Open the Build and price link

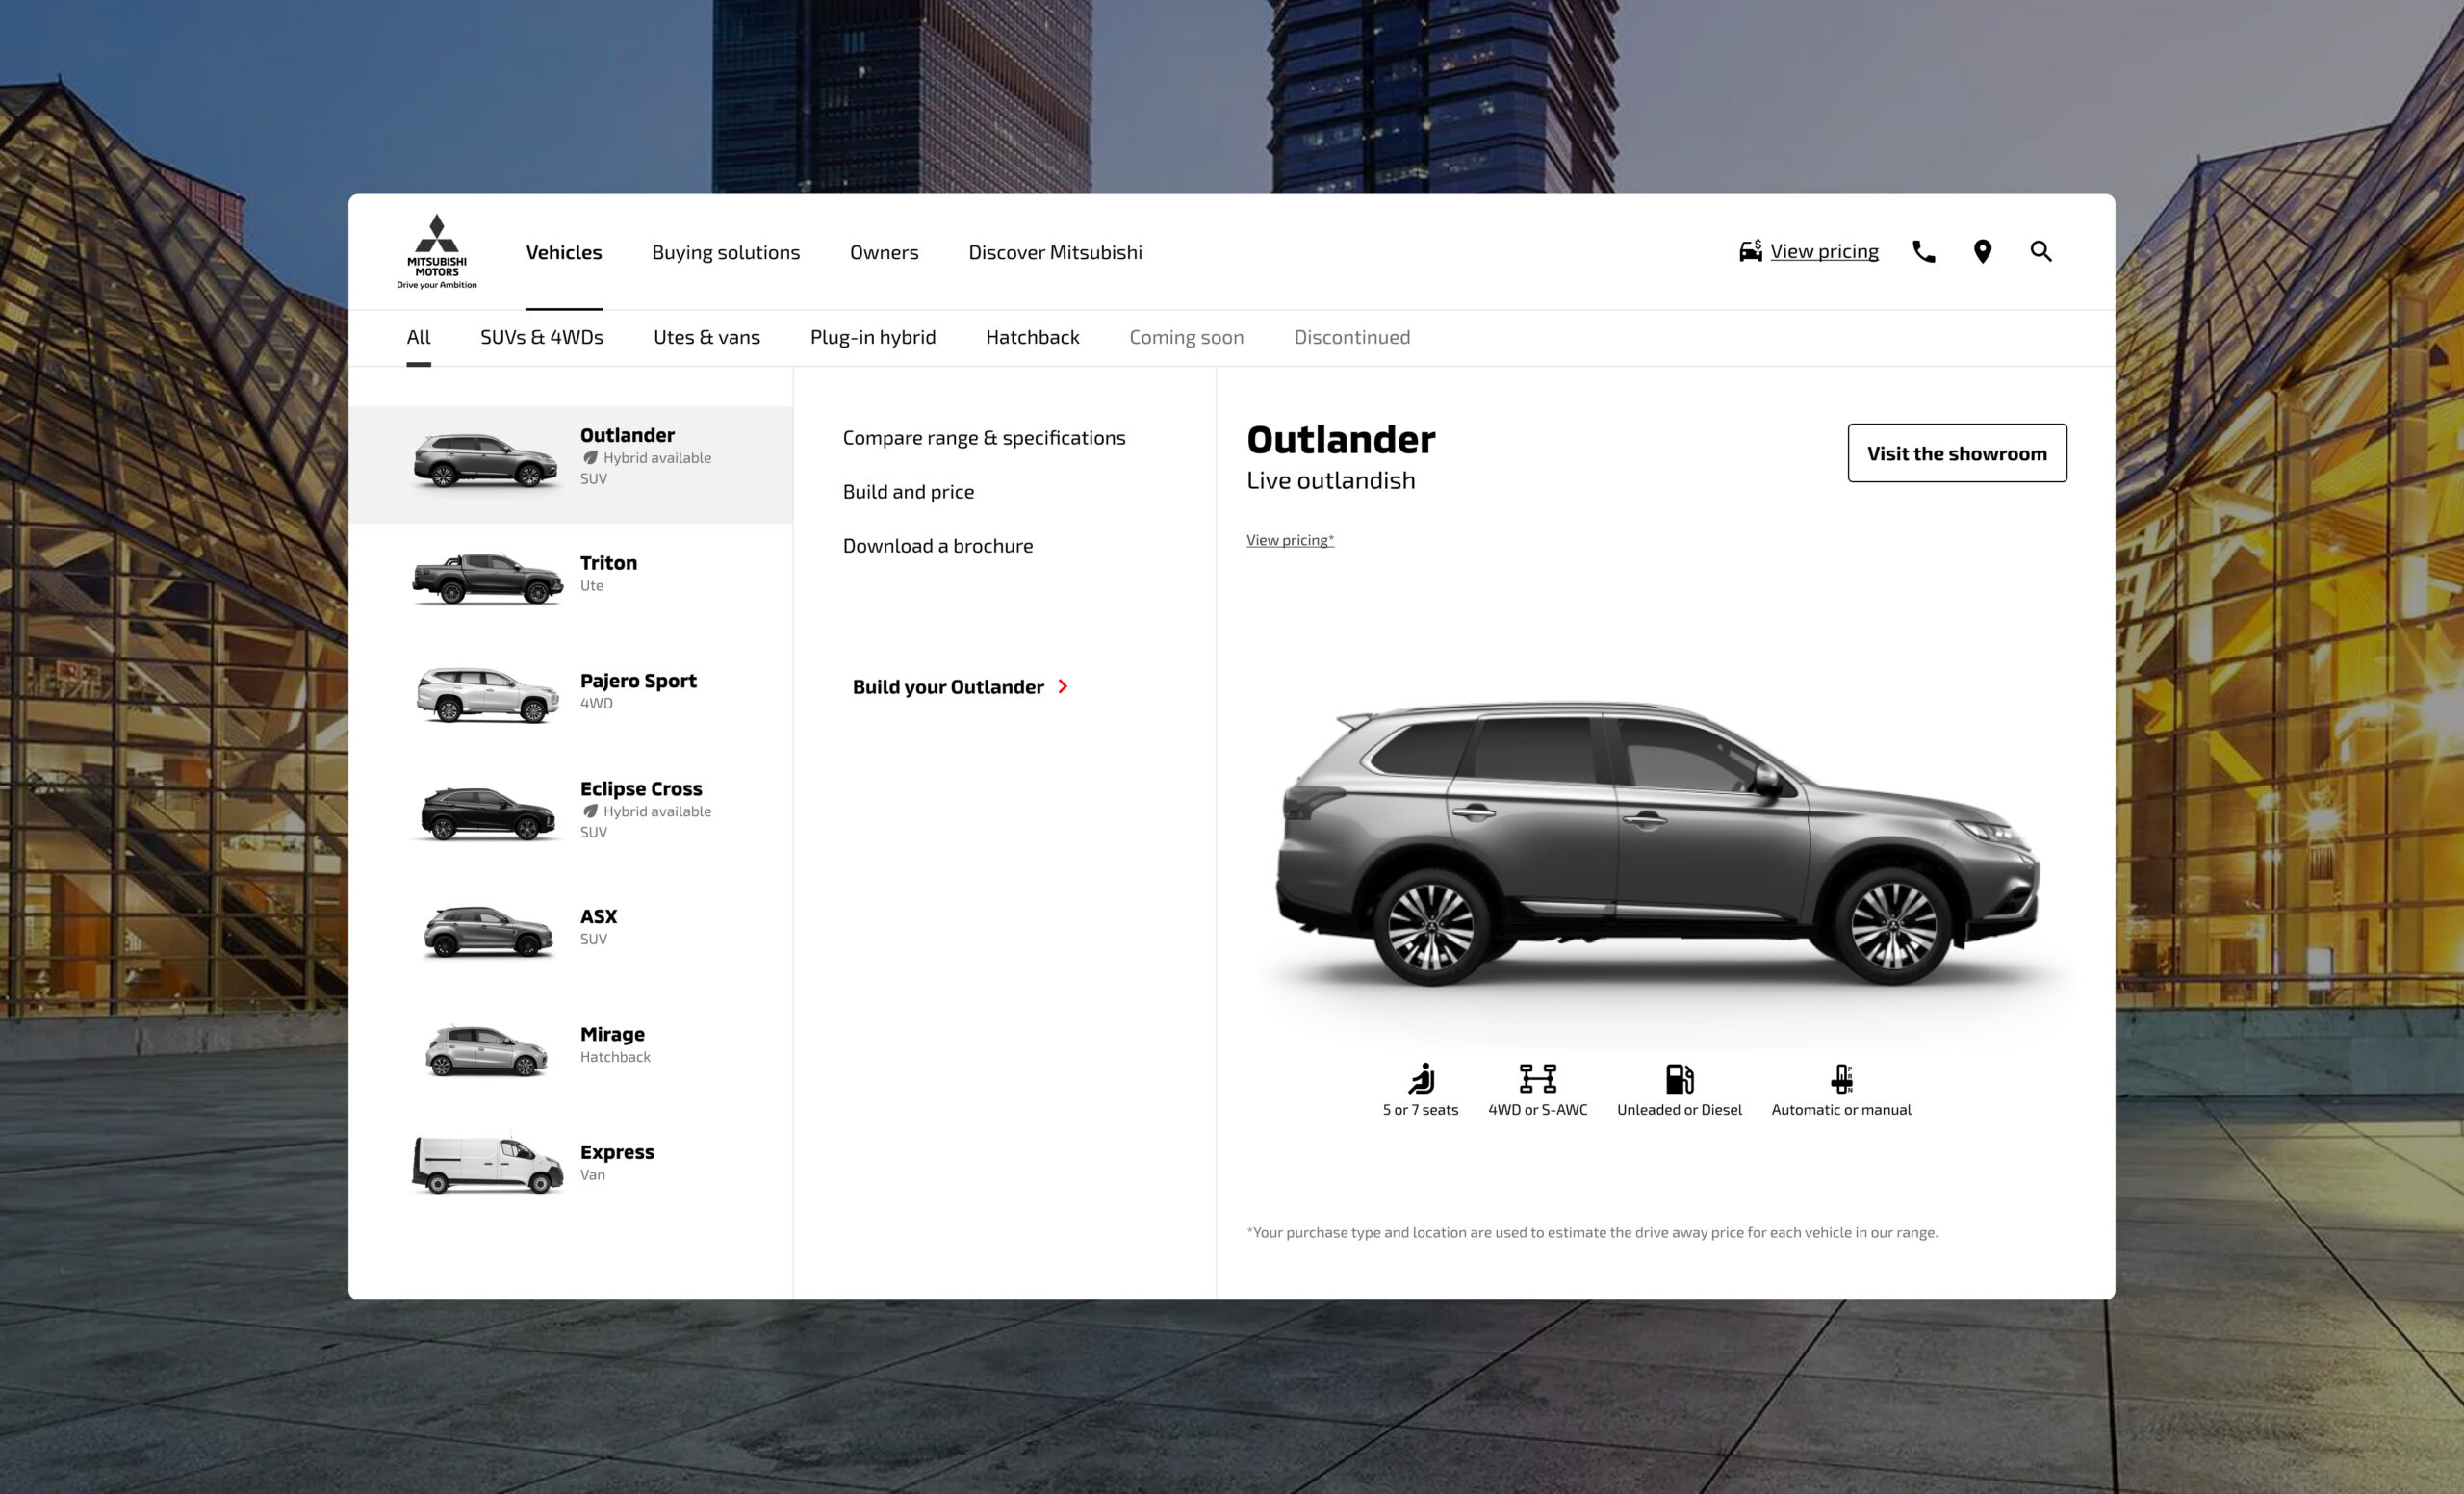[908, 492]
